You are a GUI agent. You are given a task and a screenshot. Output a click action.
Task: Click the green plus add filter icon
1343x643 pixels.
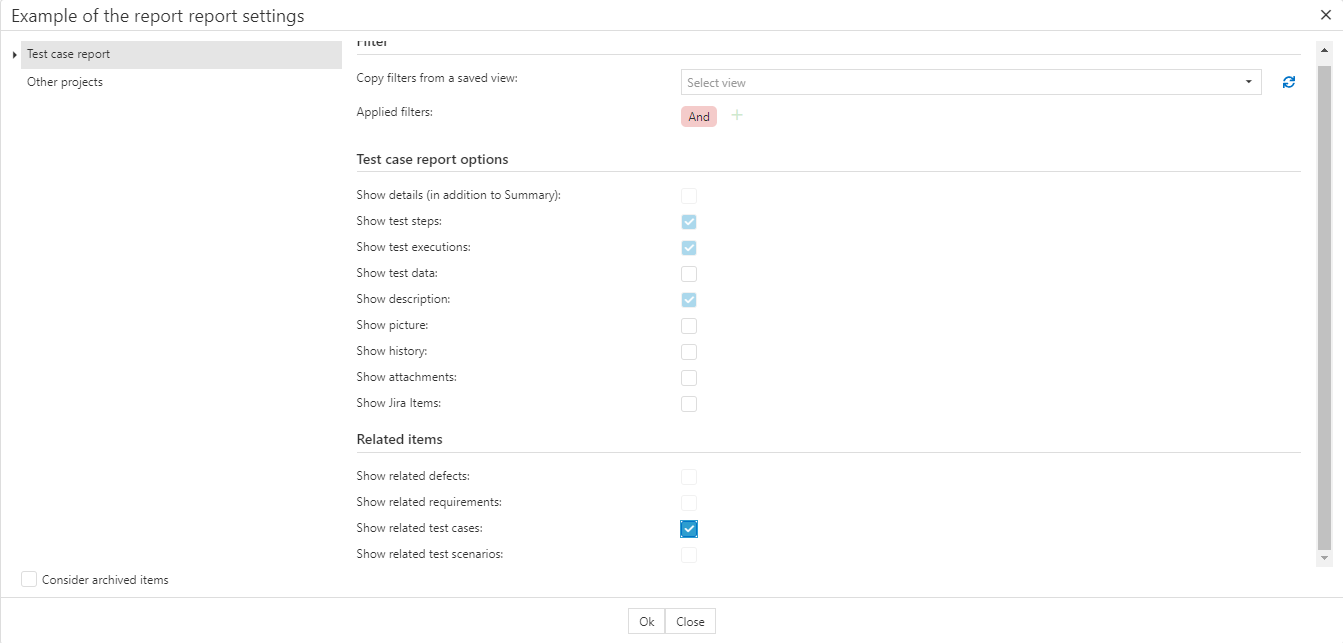tap(737, 116)
